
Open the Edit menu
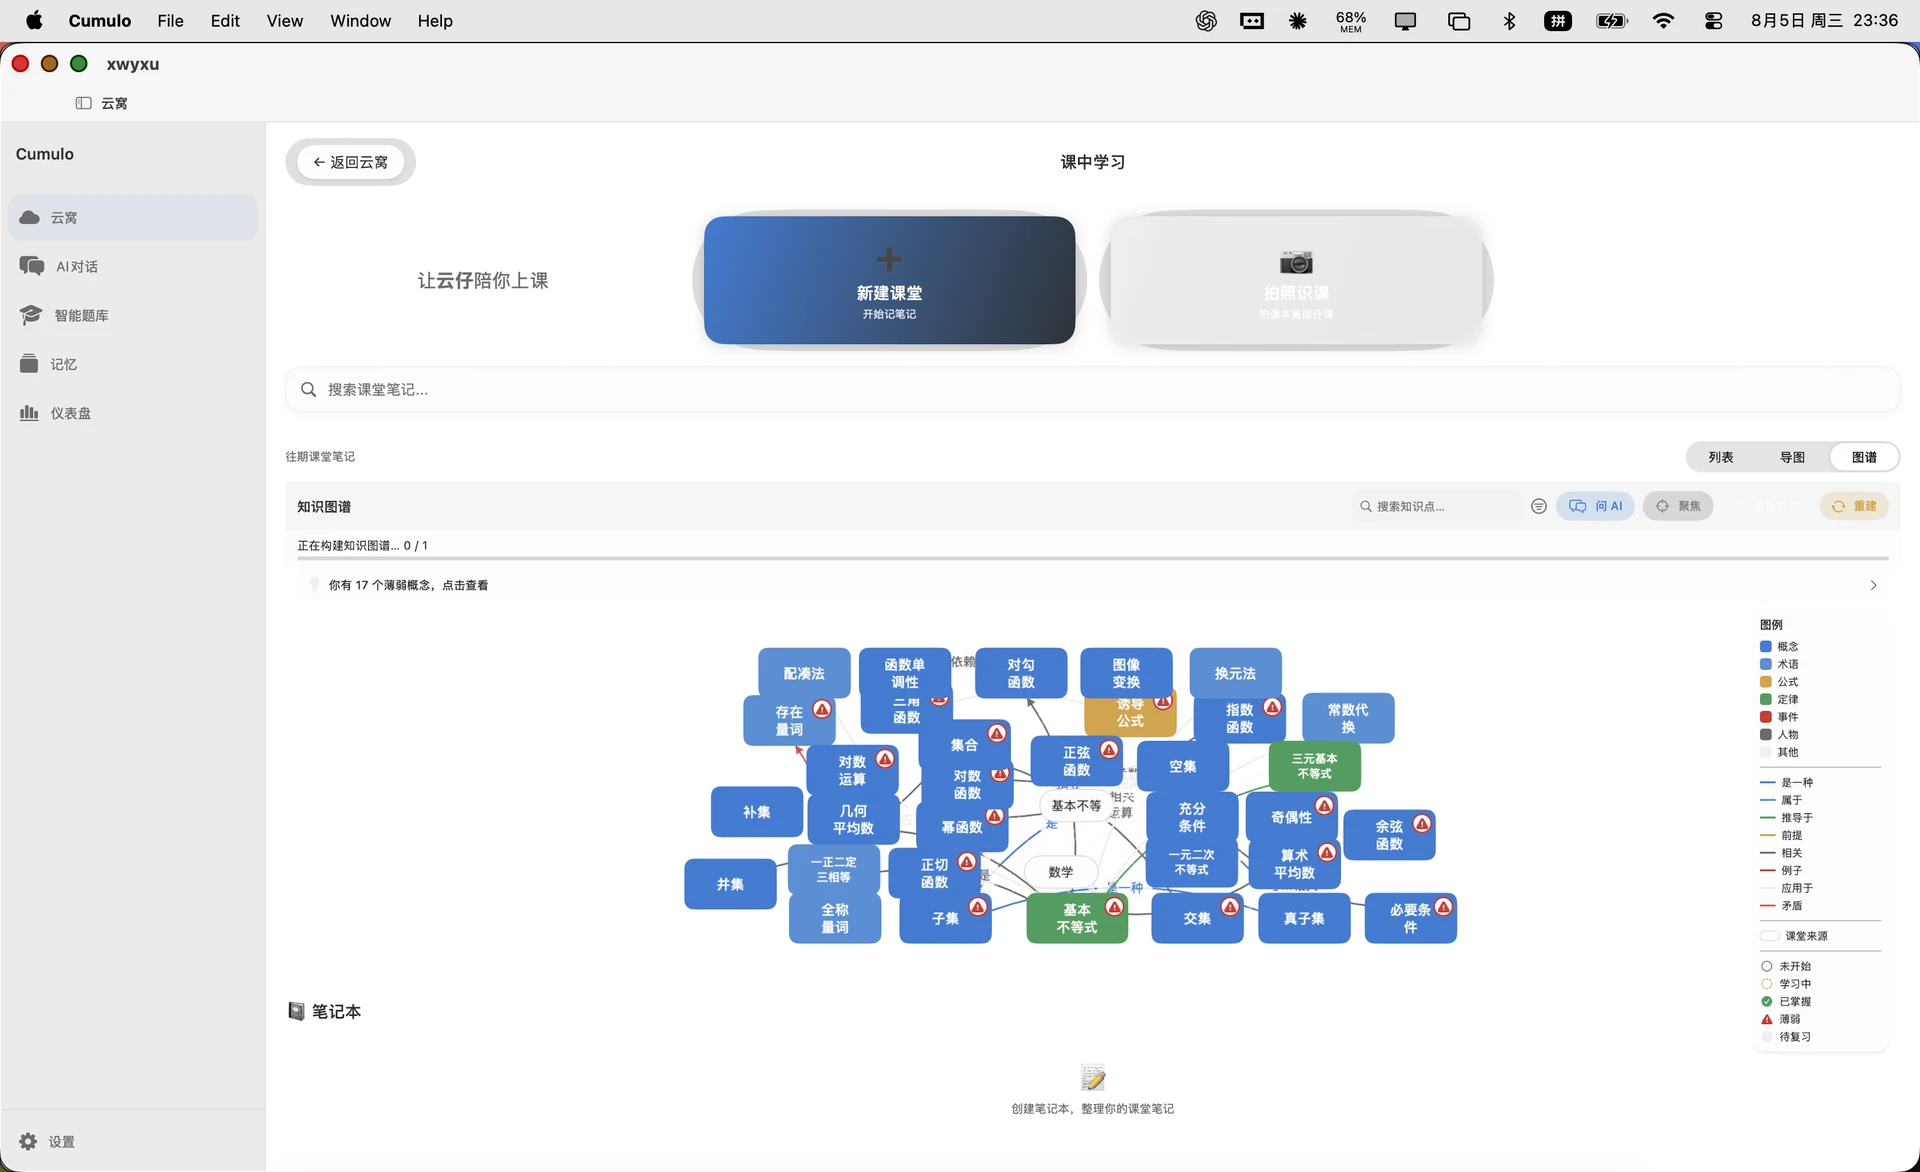coord(225,20)
